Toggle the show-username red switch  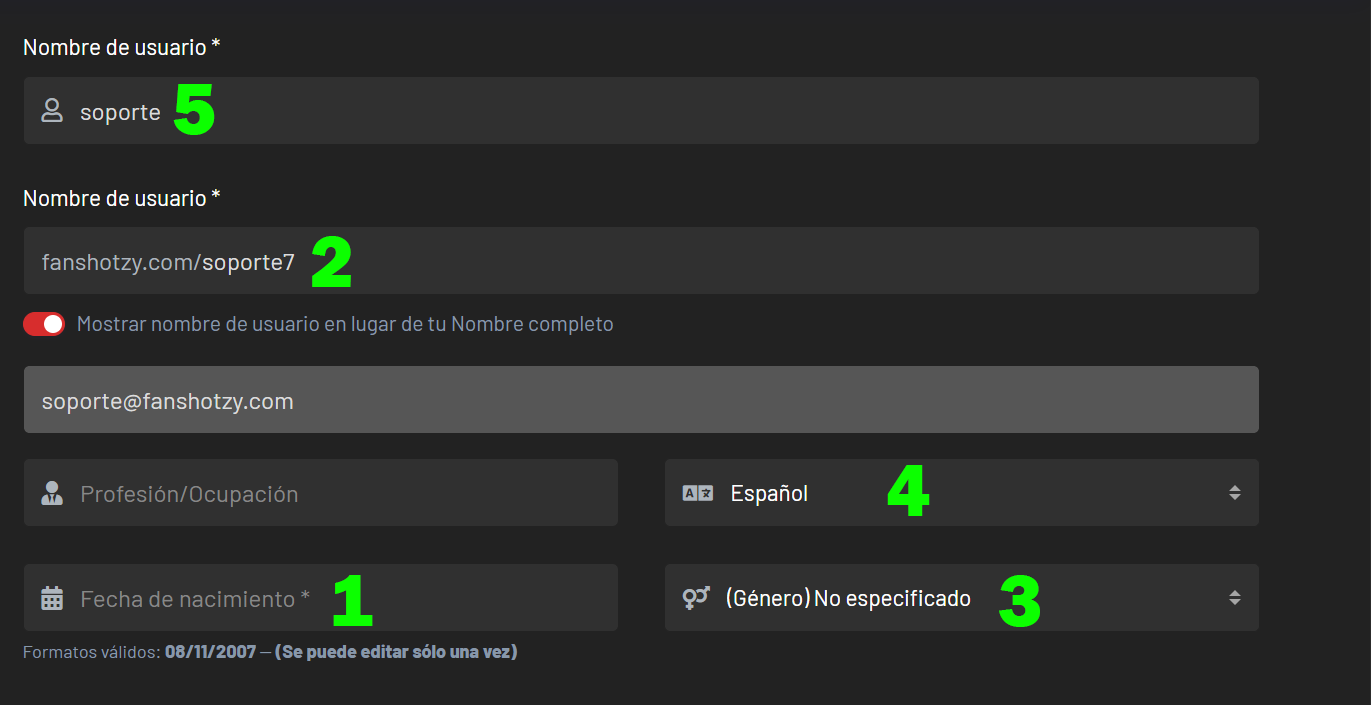click(x=44, y=324)
